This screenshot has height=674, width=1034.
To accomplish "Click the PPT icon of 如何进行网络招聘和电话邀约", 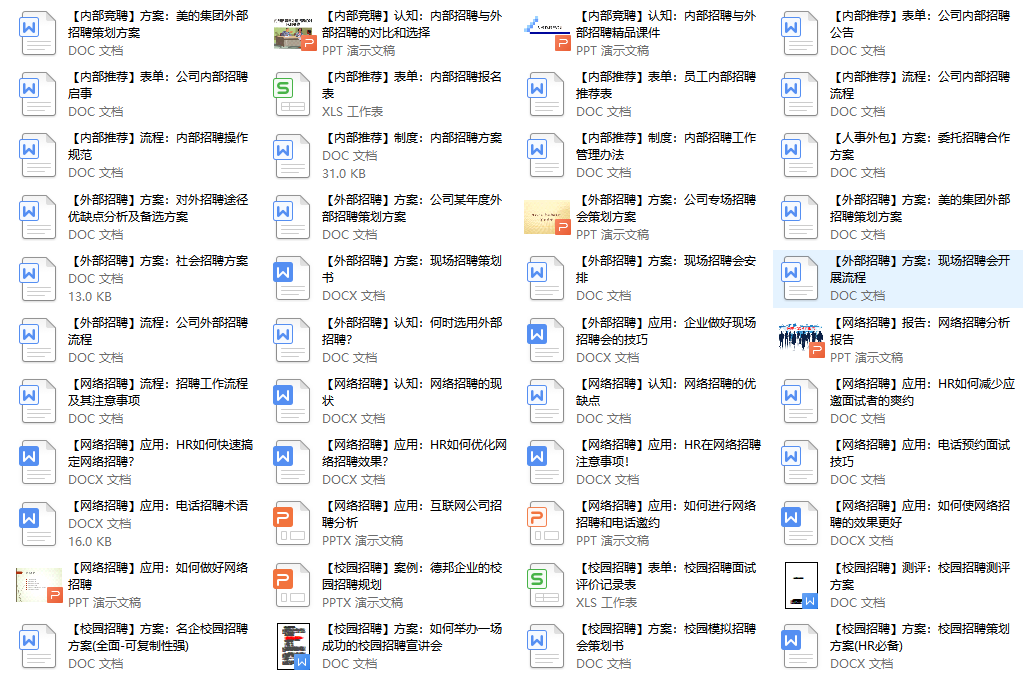I will (546, 524).
